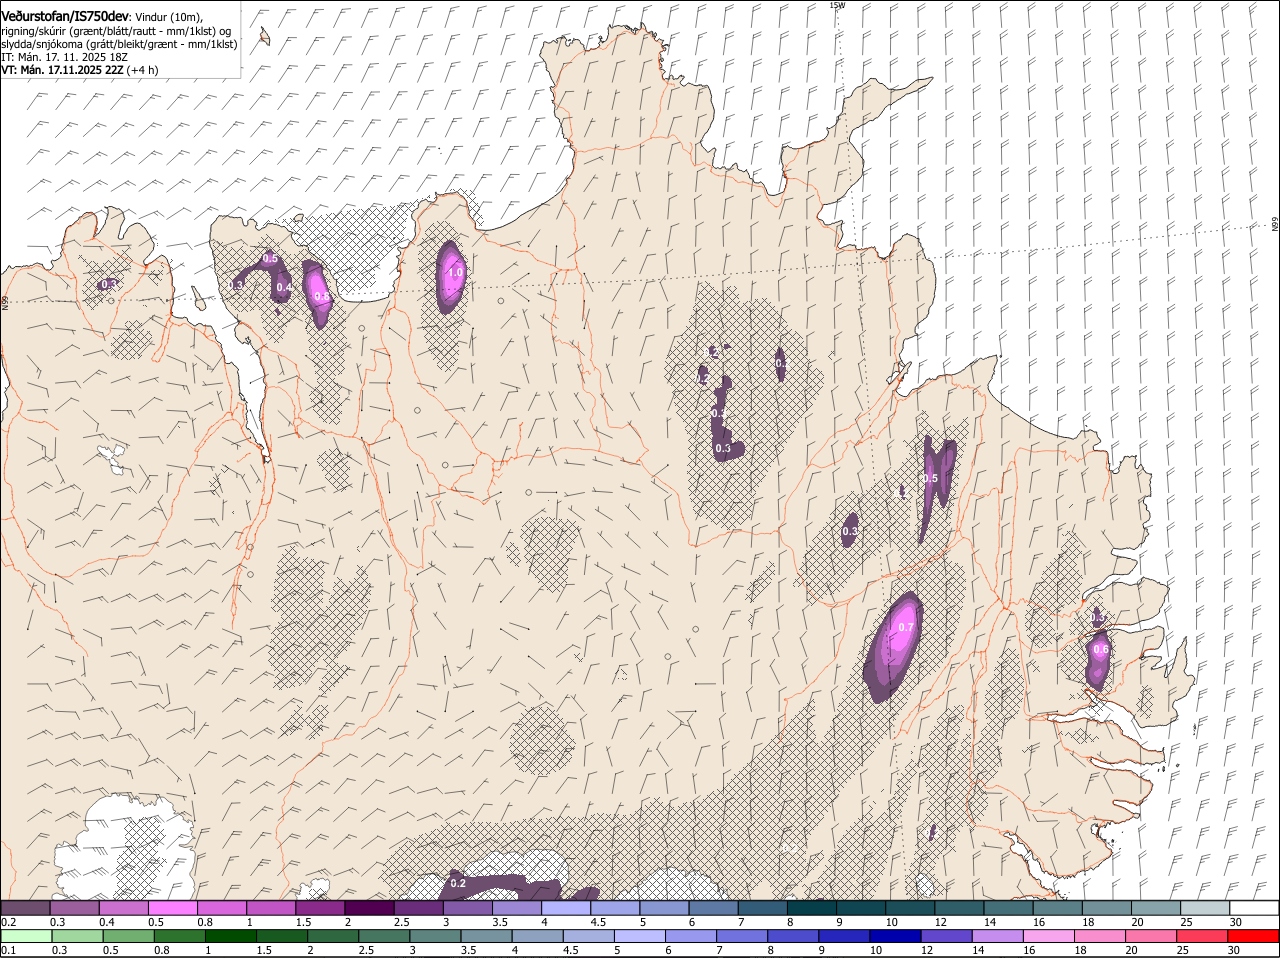
Task: Click the "0.6" precipitation label on the map
Action: coord(1101,650)
